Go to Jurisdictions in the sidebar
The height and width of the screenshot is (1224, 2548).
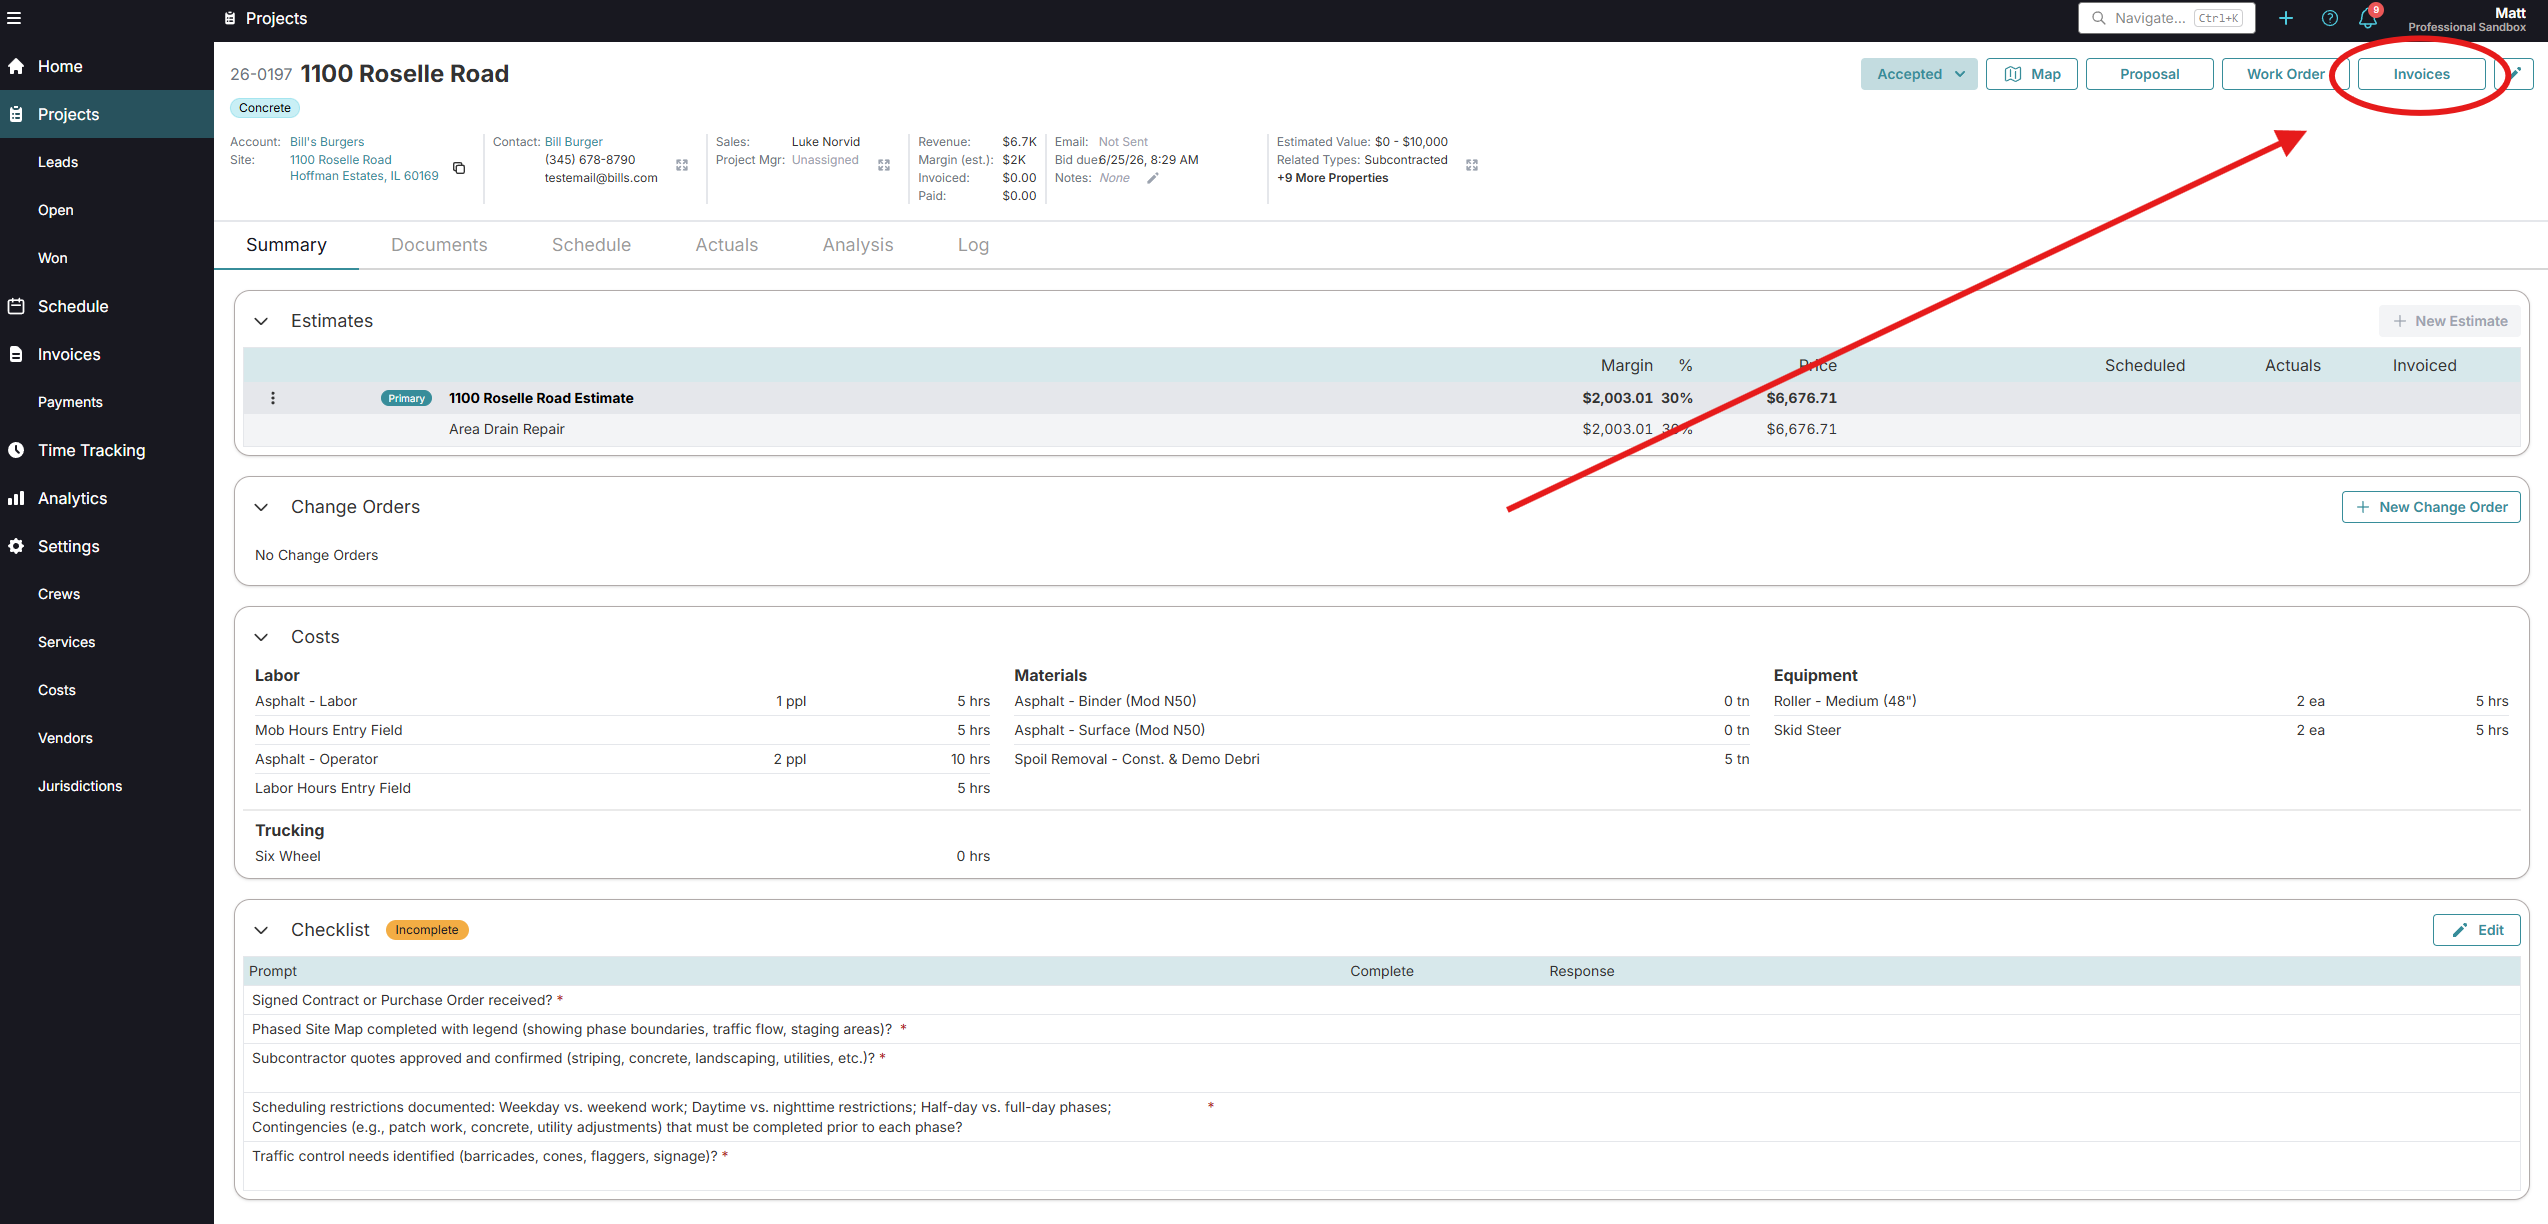pyautogui.click(x=80, y=786)
